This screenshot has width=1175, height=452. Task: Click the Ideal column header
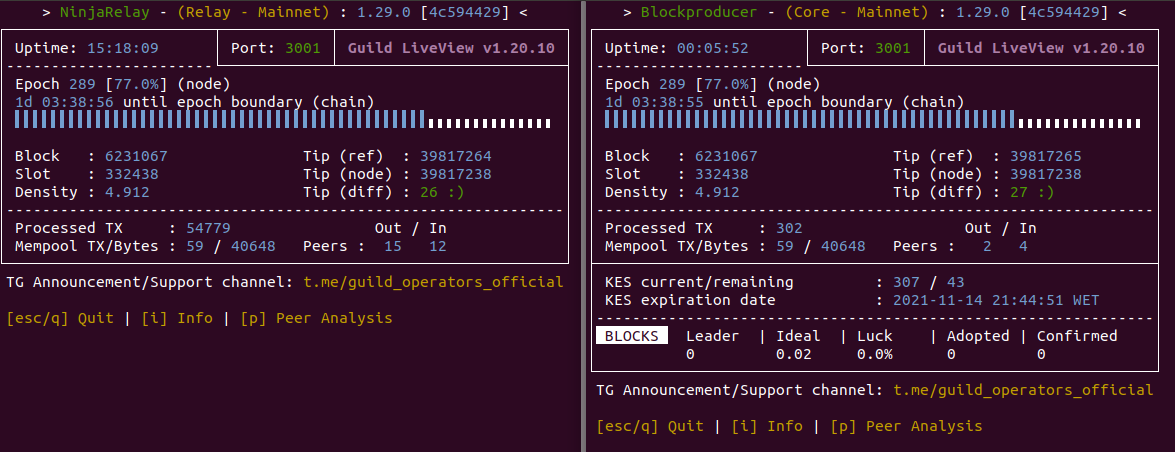click(x=798, y=336)
